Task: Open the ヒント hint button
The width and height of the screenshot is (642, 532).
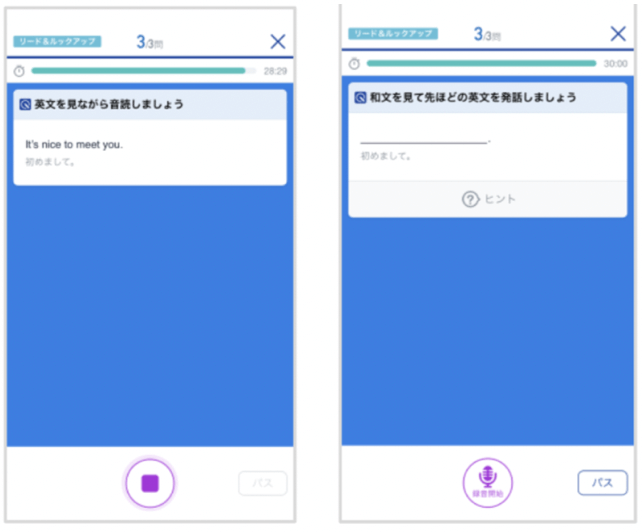Action: [488, 199]
